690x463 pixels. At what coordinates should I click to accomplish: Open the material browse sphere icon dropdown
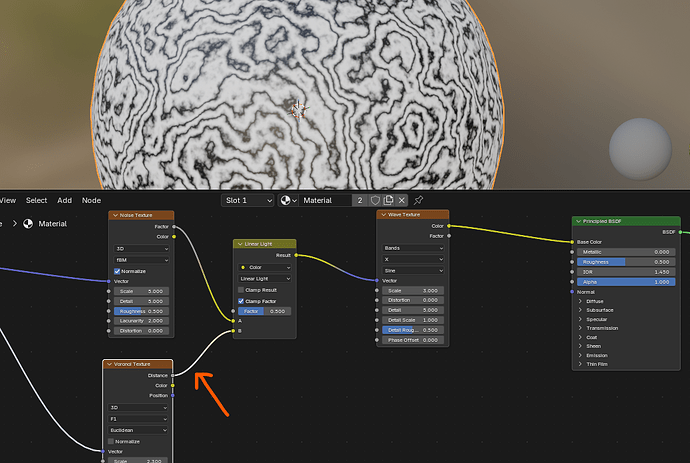tap(289, 200)
